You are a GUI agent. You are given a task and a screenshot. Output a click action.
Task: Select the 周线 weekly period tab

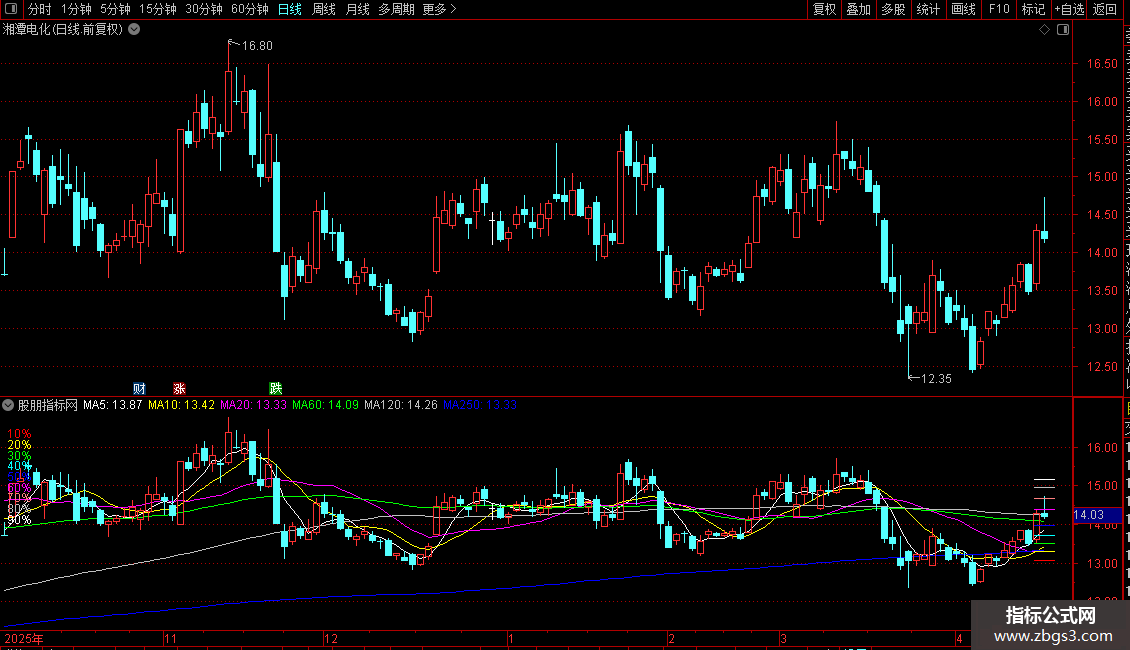click(324, 9)
